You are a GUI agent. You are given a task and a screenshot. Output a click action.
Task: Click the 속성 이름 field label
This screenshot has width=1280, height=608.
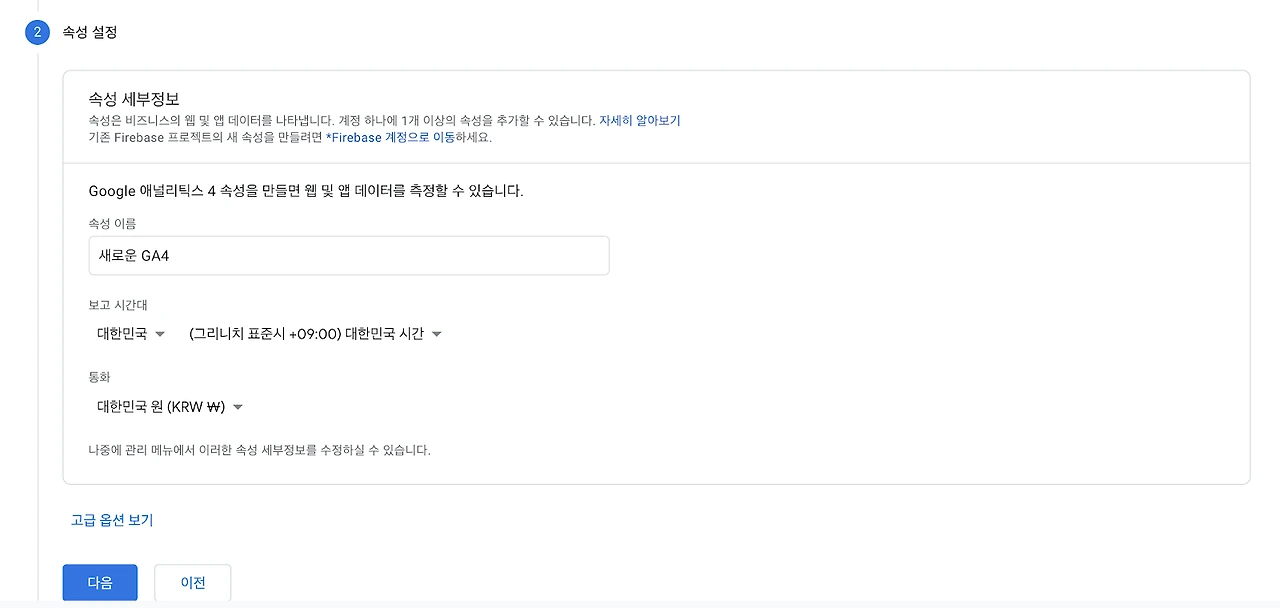click(x=112, y=223)
